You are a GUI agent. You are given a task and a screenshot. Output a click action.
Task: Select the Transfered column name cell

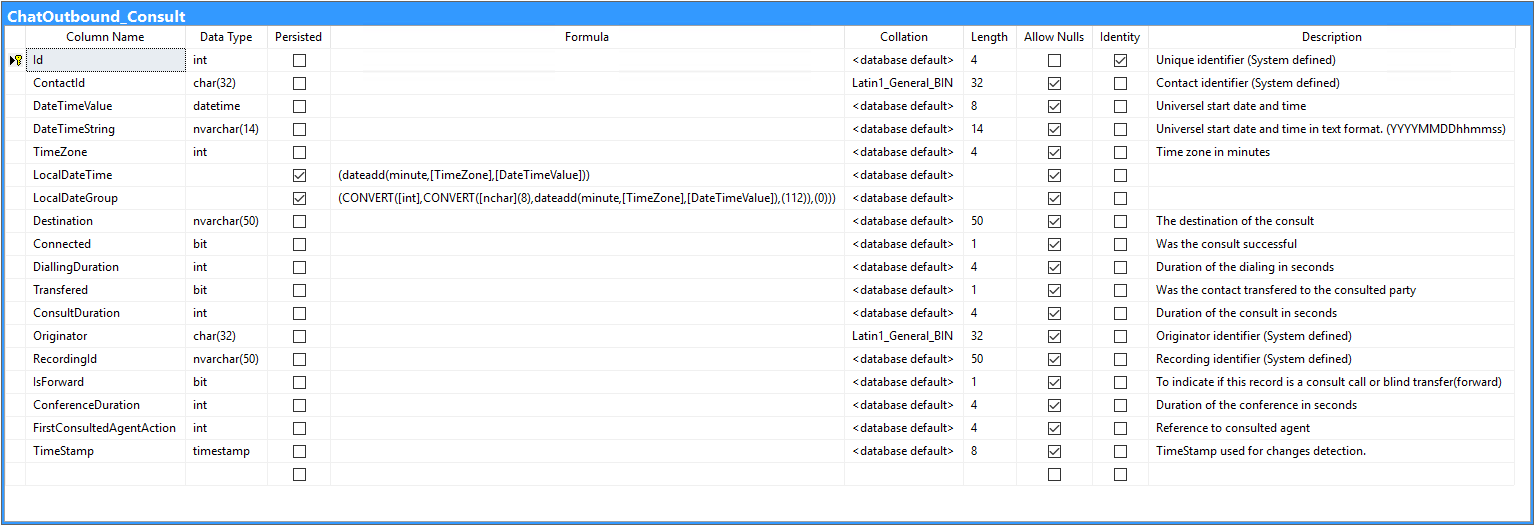(105, 290)
